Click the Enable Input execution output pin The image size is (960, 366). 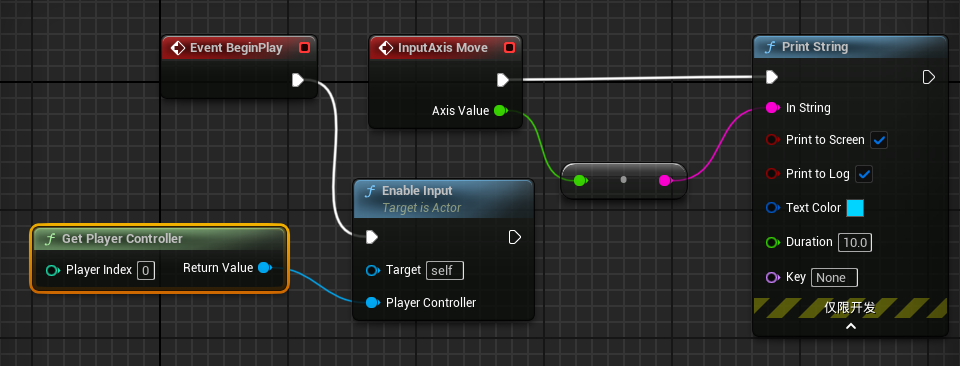pos(515,237)
